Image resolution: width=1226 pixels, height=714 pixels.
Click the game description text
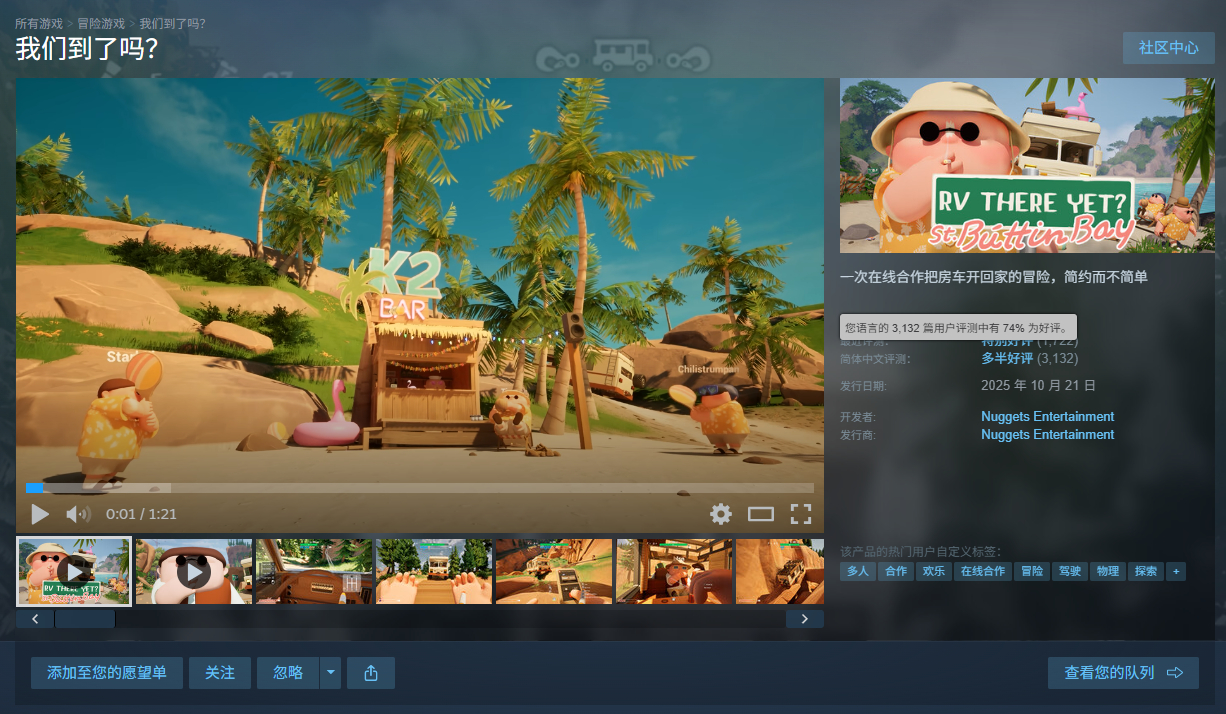click(x=994, y=277)
